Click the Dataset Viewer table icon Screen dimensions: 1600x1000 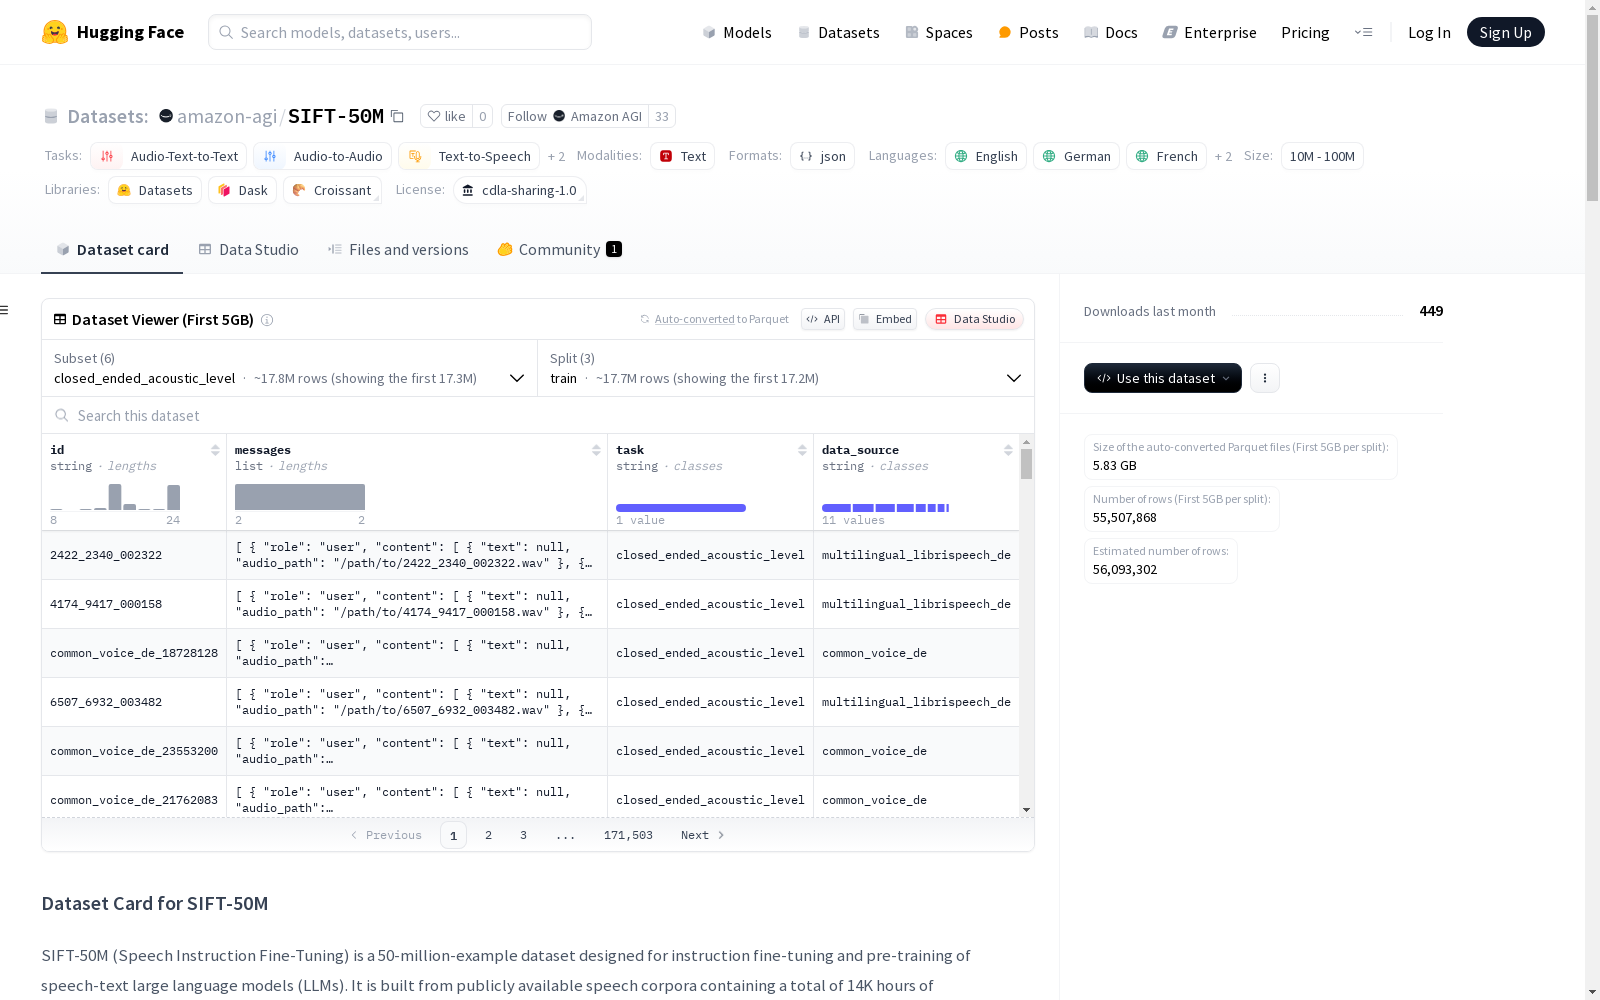[x=60, y=319]
